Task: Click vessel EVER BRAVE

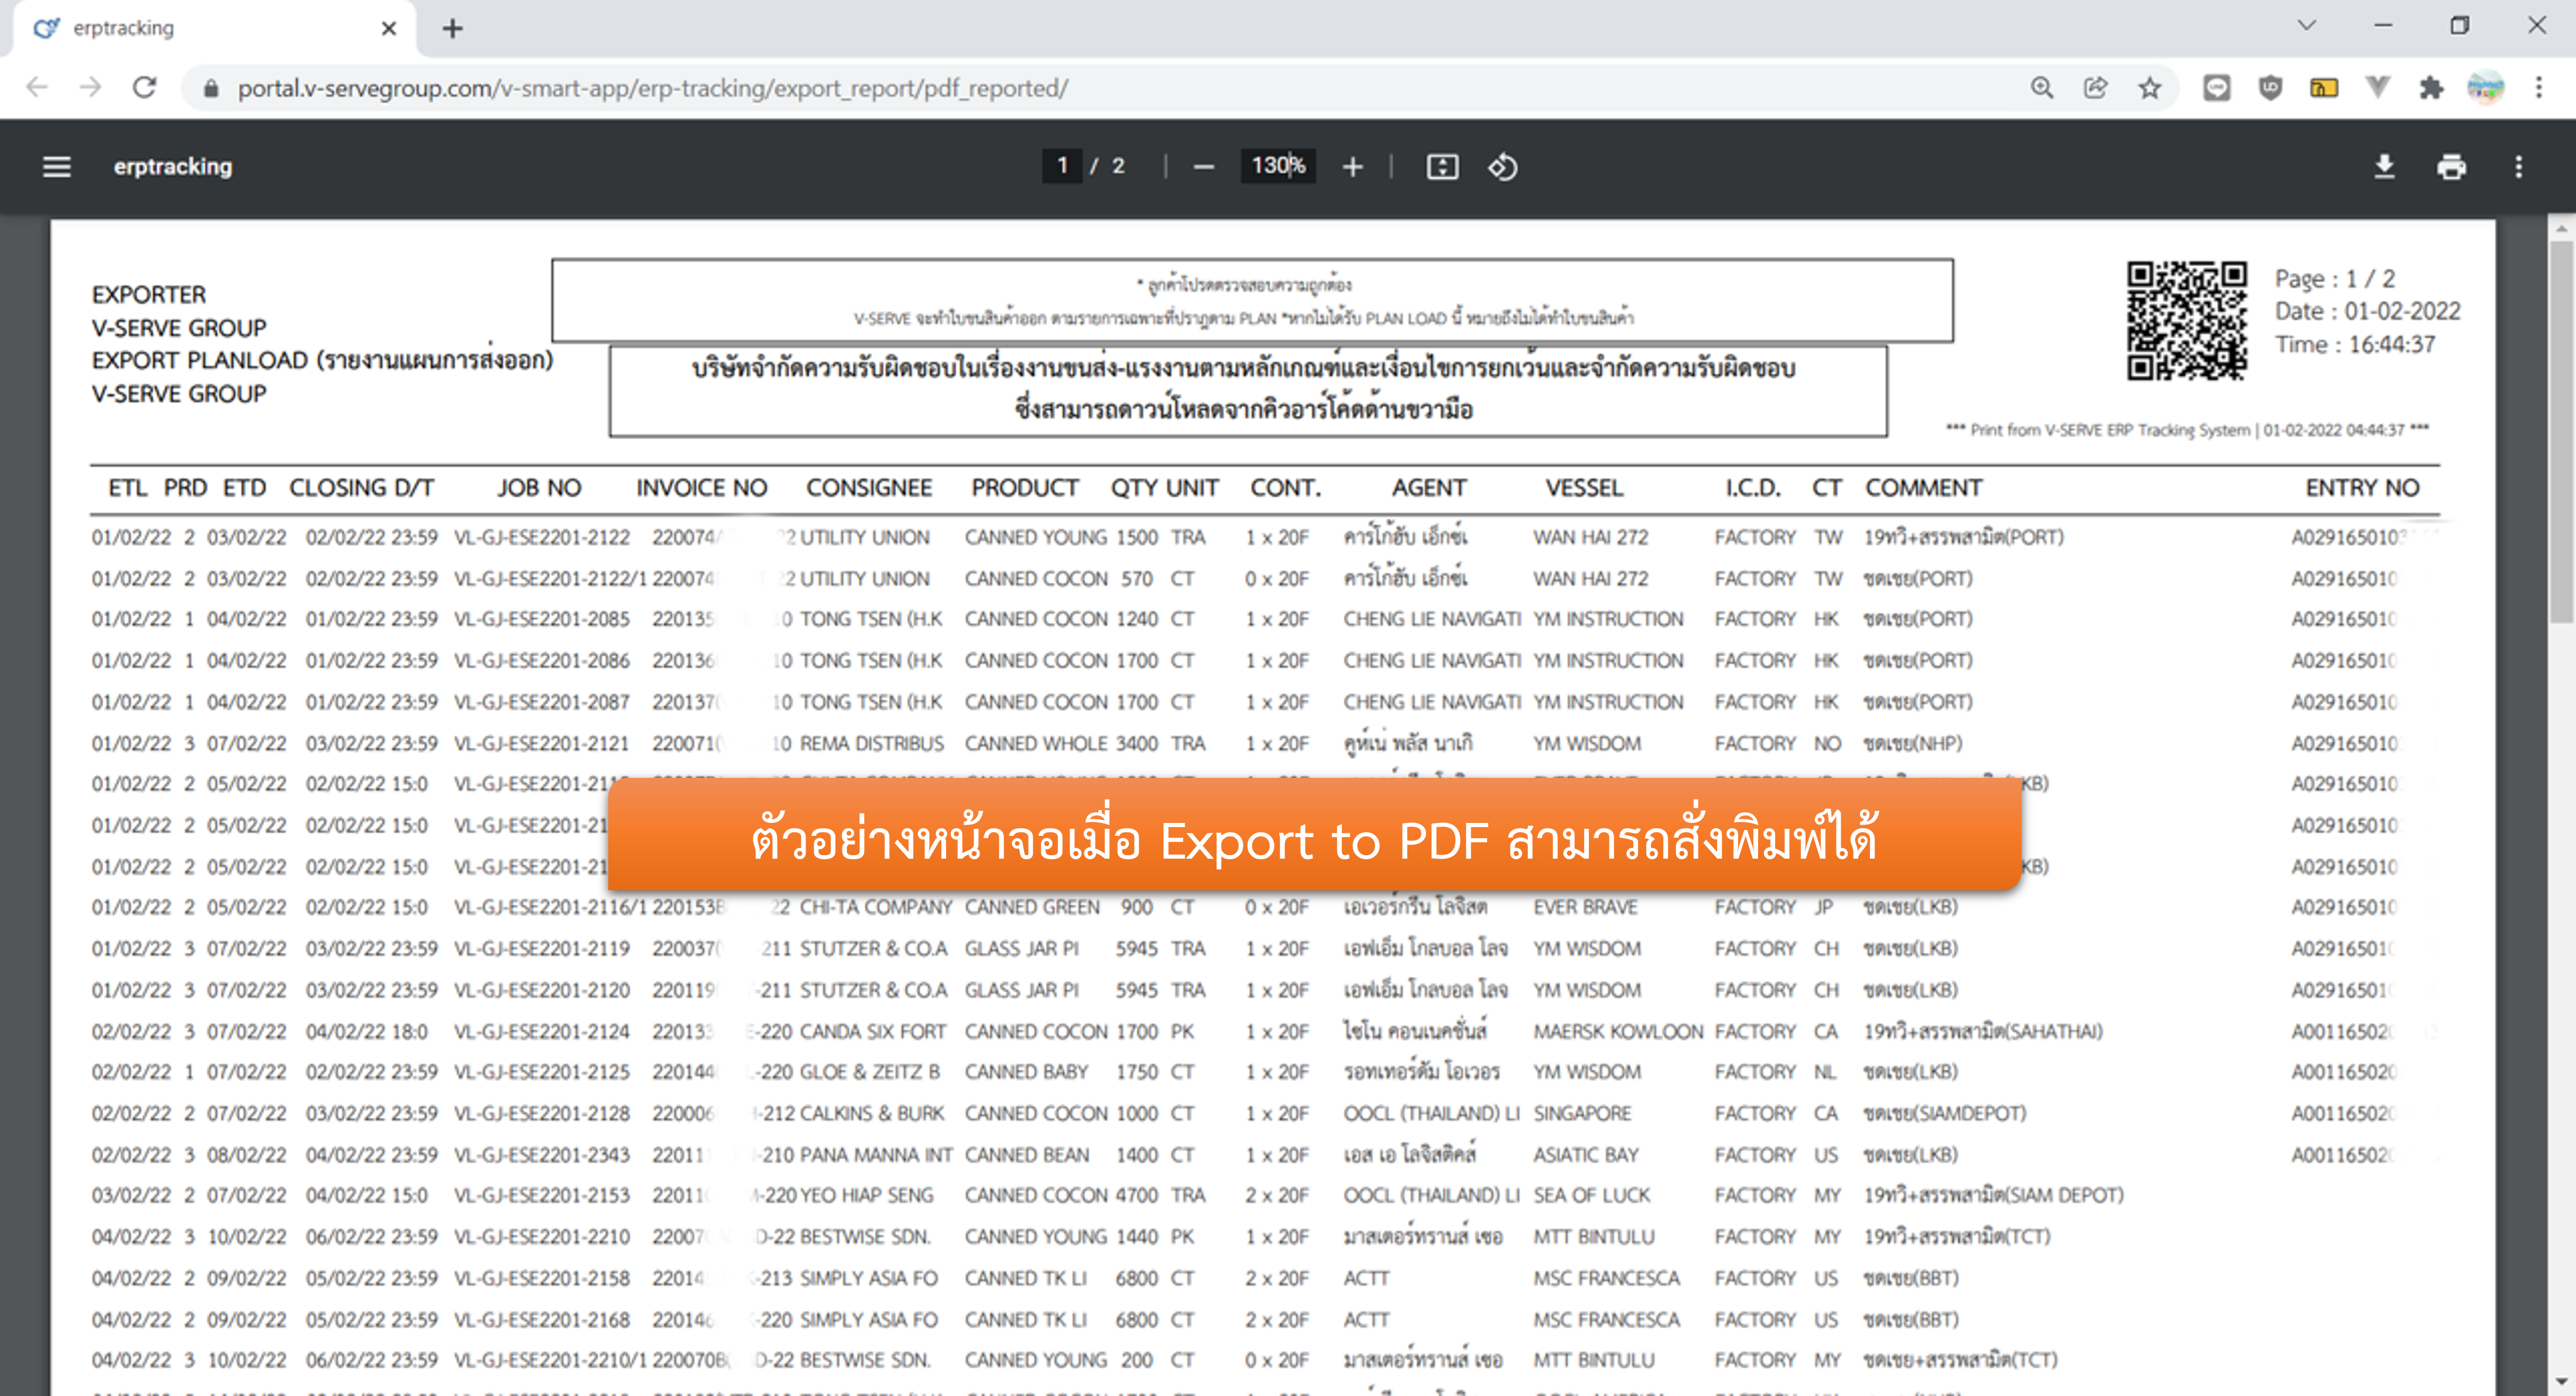Action: [1585, 907]
